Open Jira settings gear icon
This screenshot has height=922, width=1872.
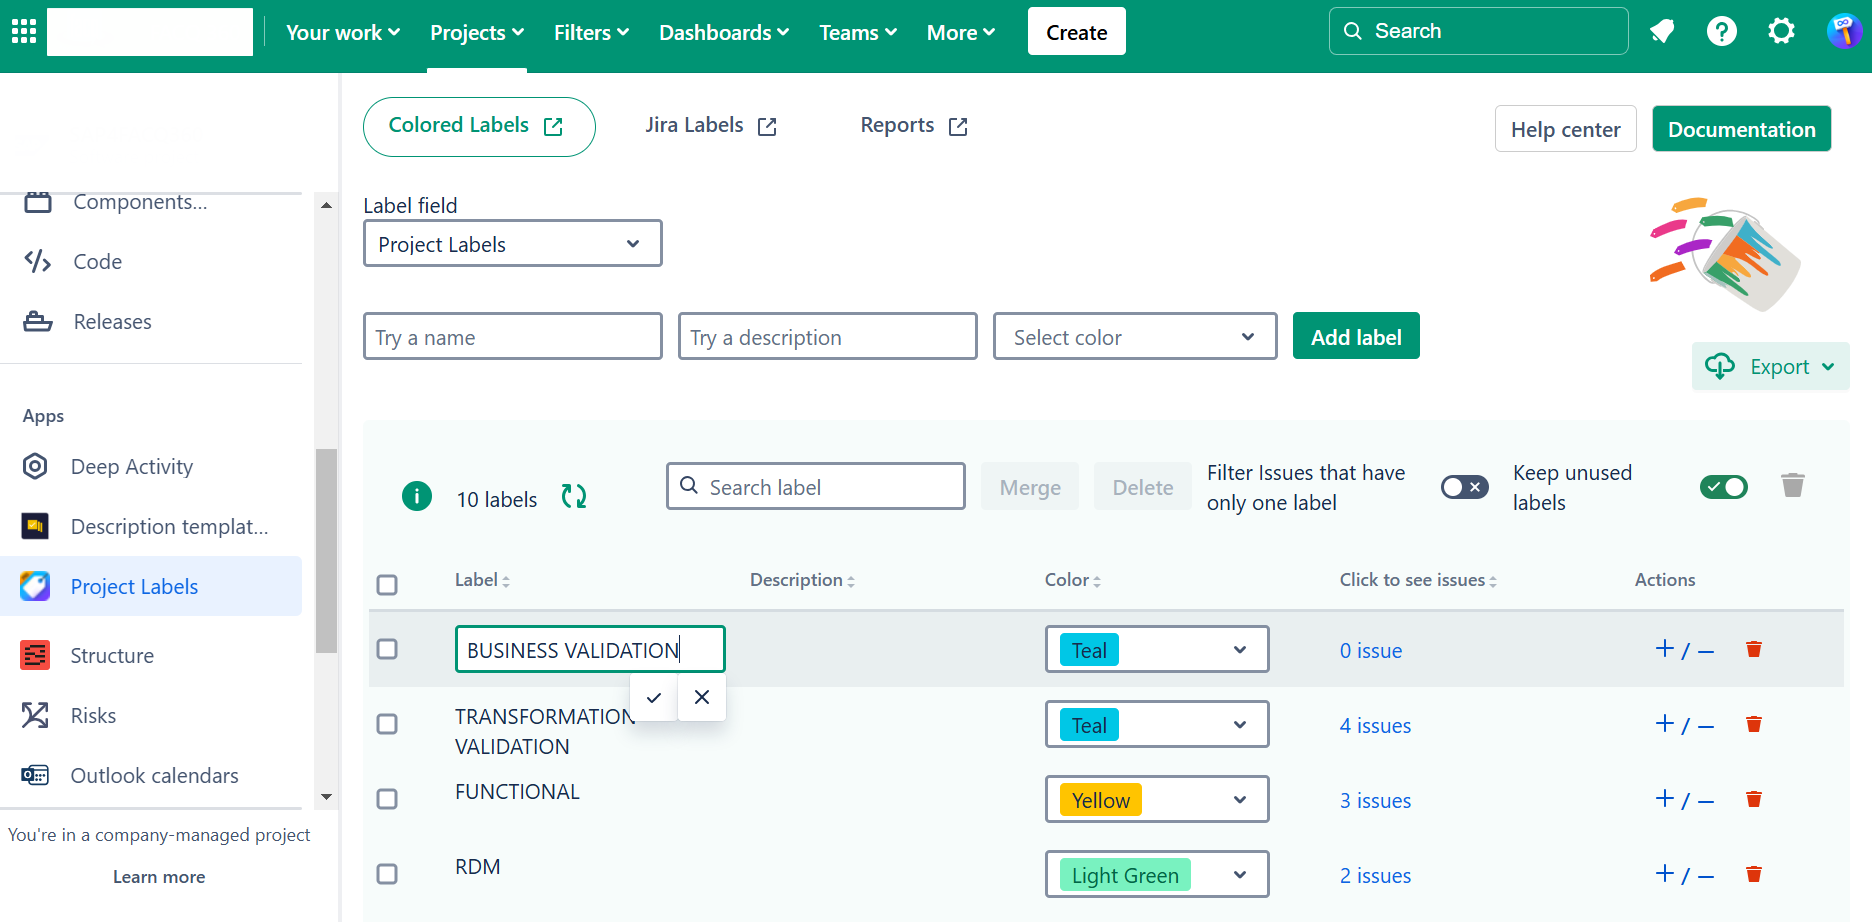pos(1781,32)
